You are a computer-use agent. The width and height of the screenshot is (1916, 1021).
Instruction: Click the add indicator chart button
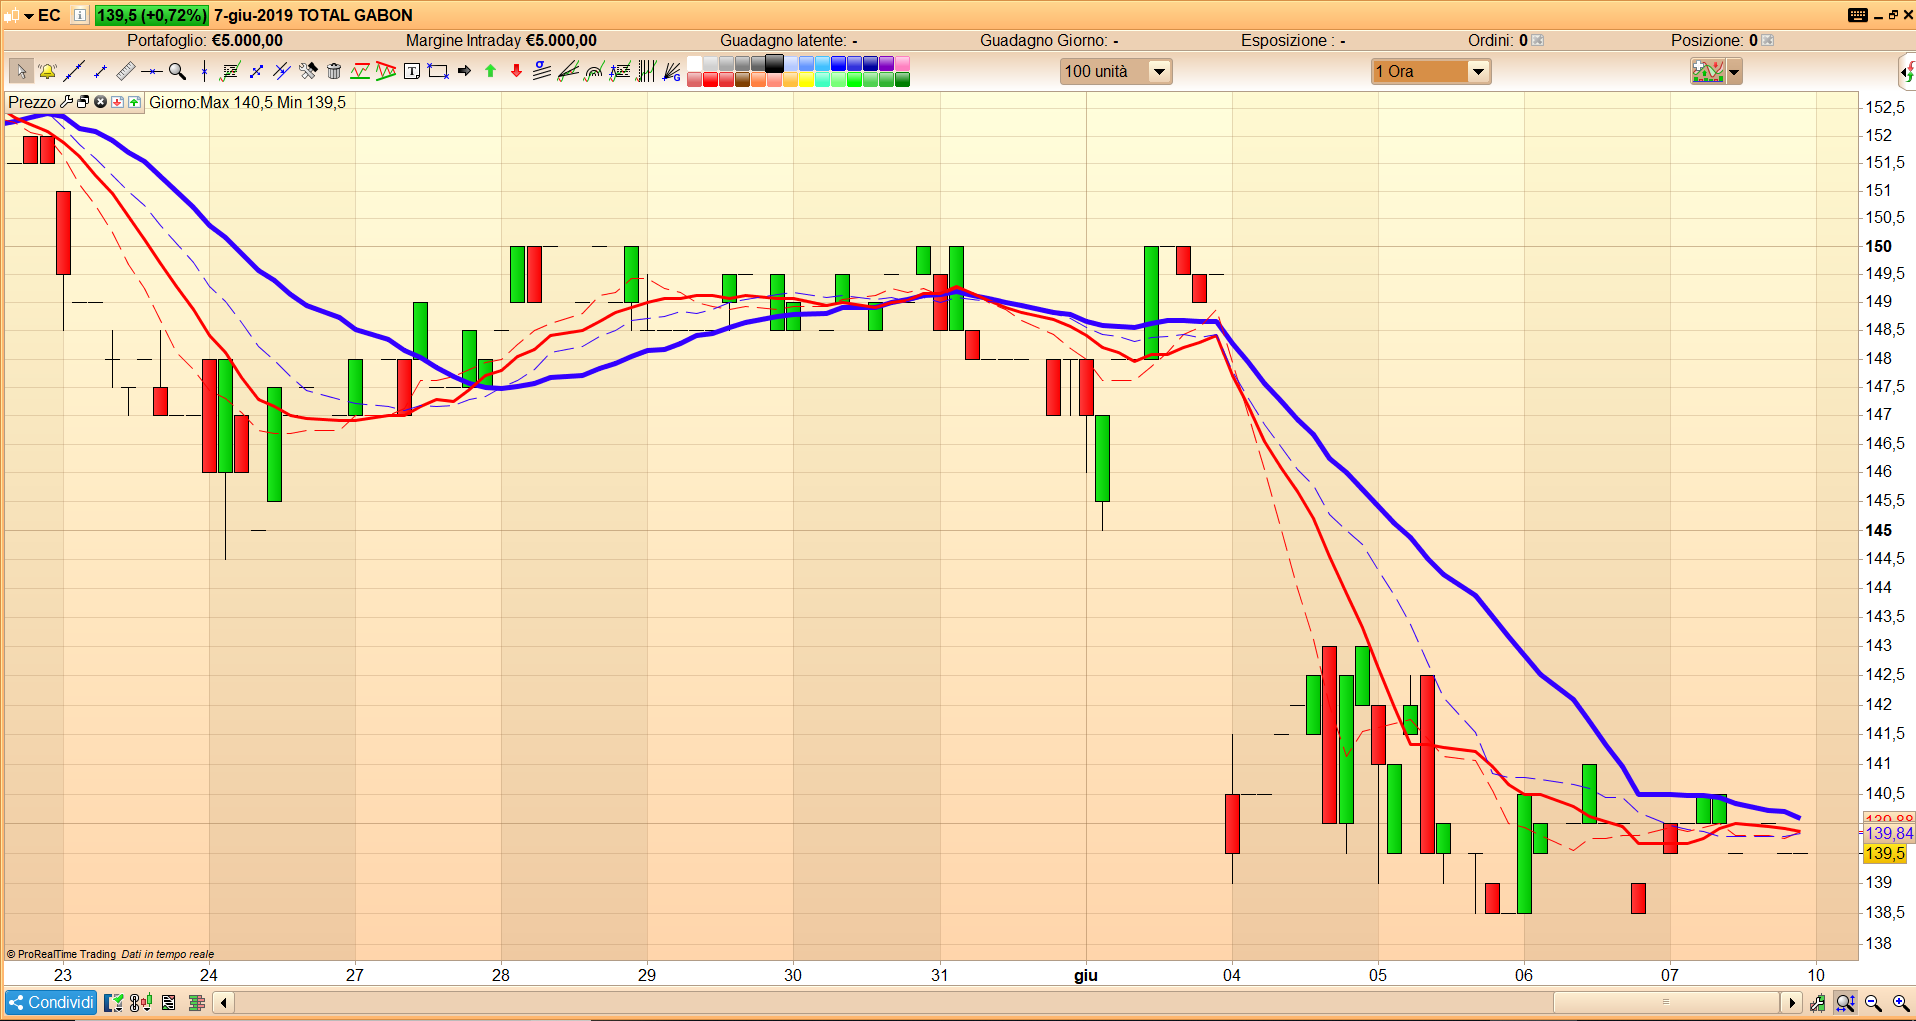click(x=1708, y=72)
